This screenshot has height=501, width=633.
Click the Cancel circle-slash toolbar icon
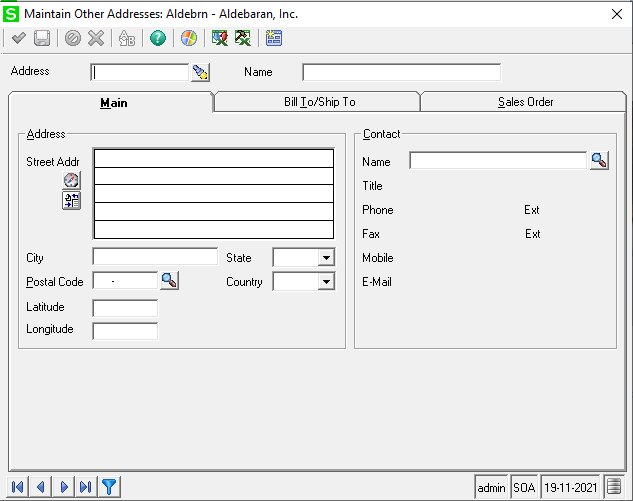pos(73,38)
